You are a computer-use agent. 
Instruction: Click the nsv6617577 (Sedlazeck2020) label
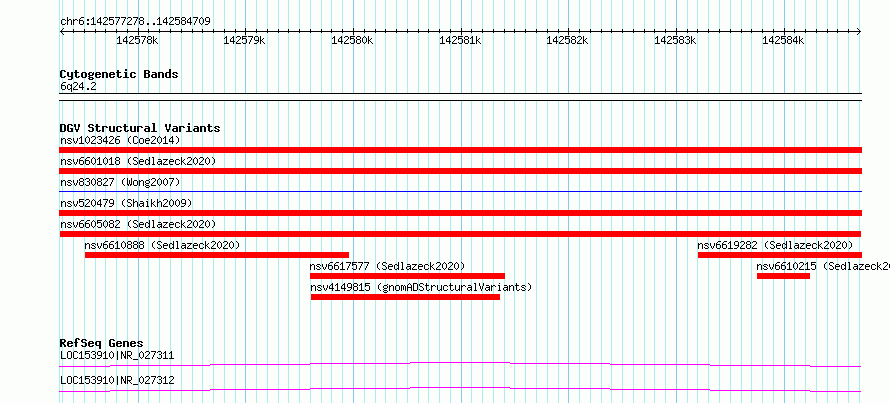coord(387,266)
